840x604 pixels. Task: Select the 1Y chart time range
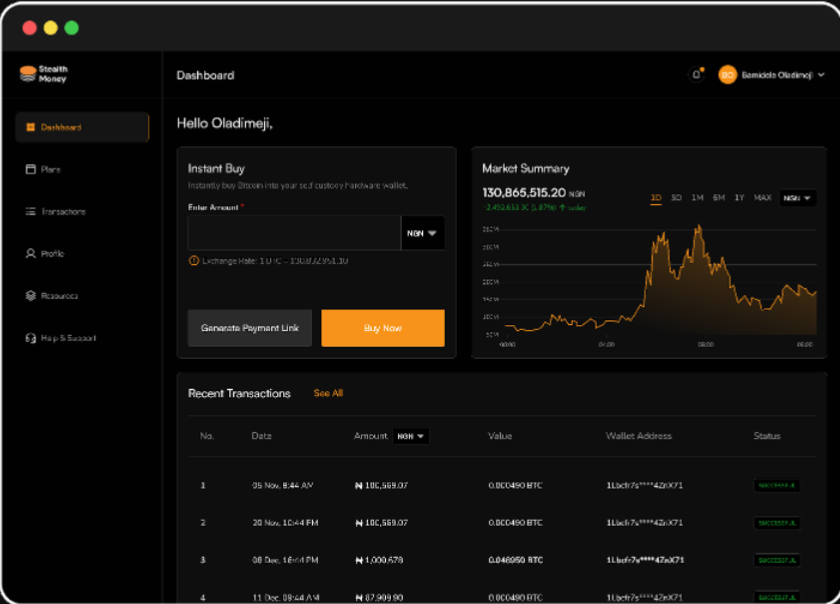[739, 198]
